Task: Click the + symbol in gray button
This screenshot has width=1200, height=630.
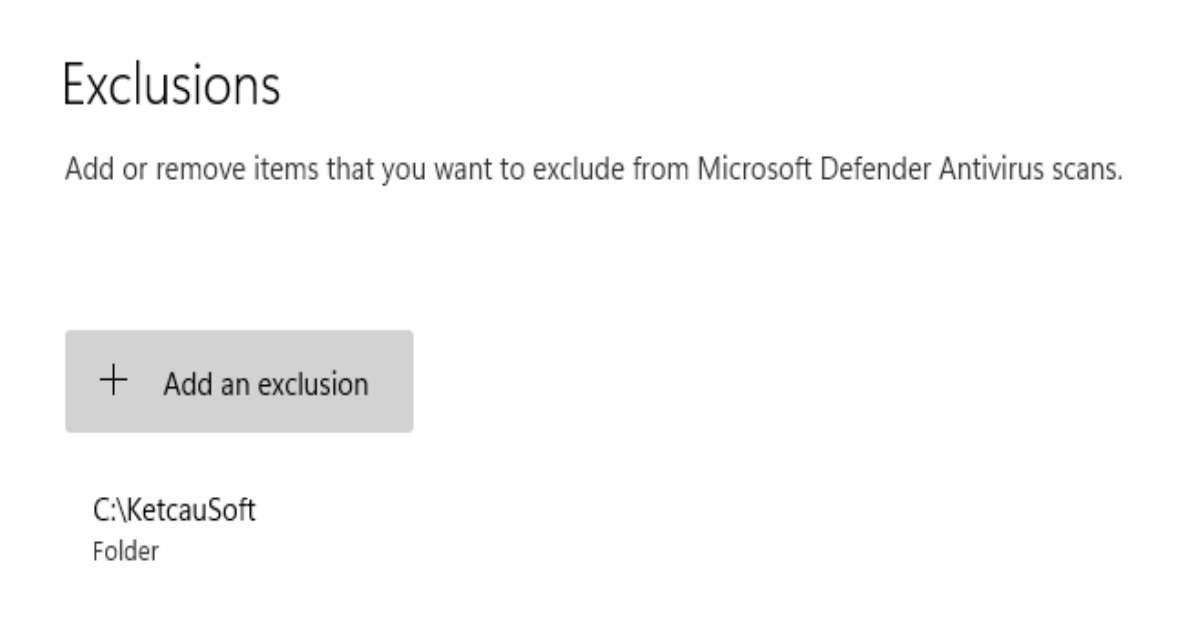Action: click(115, 382)
